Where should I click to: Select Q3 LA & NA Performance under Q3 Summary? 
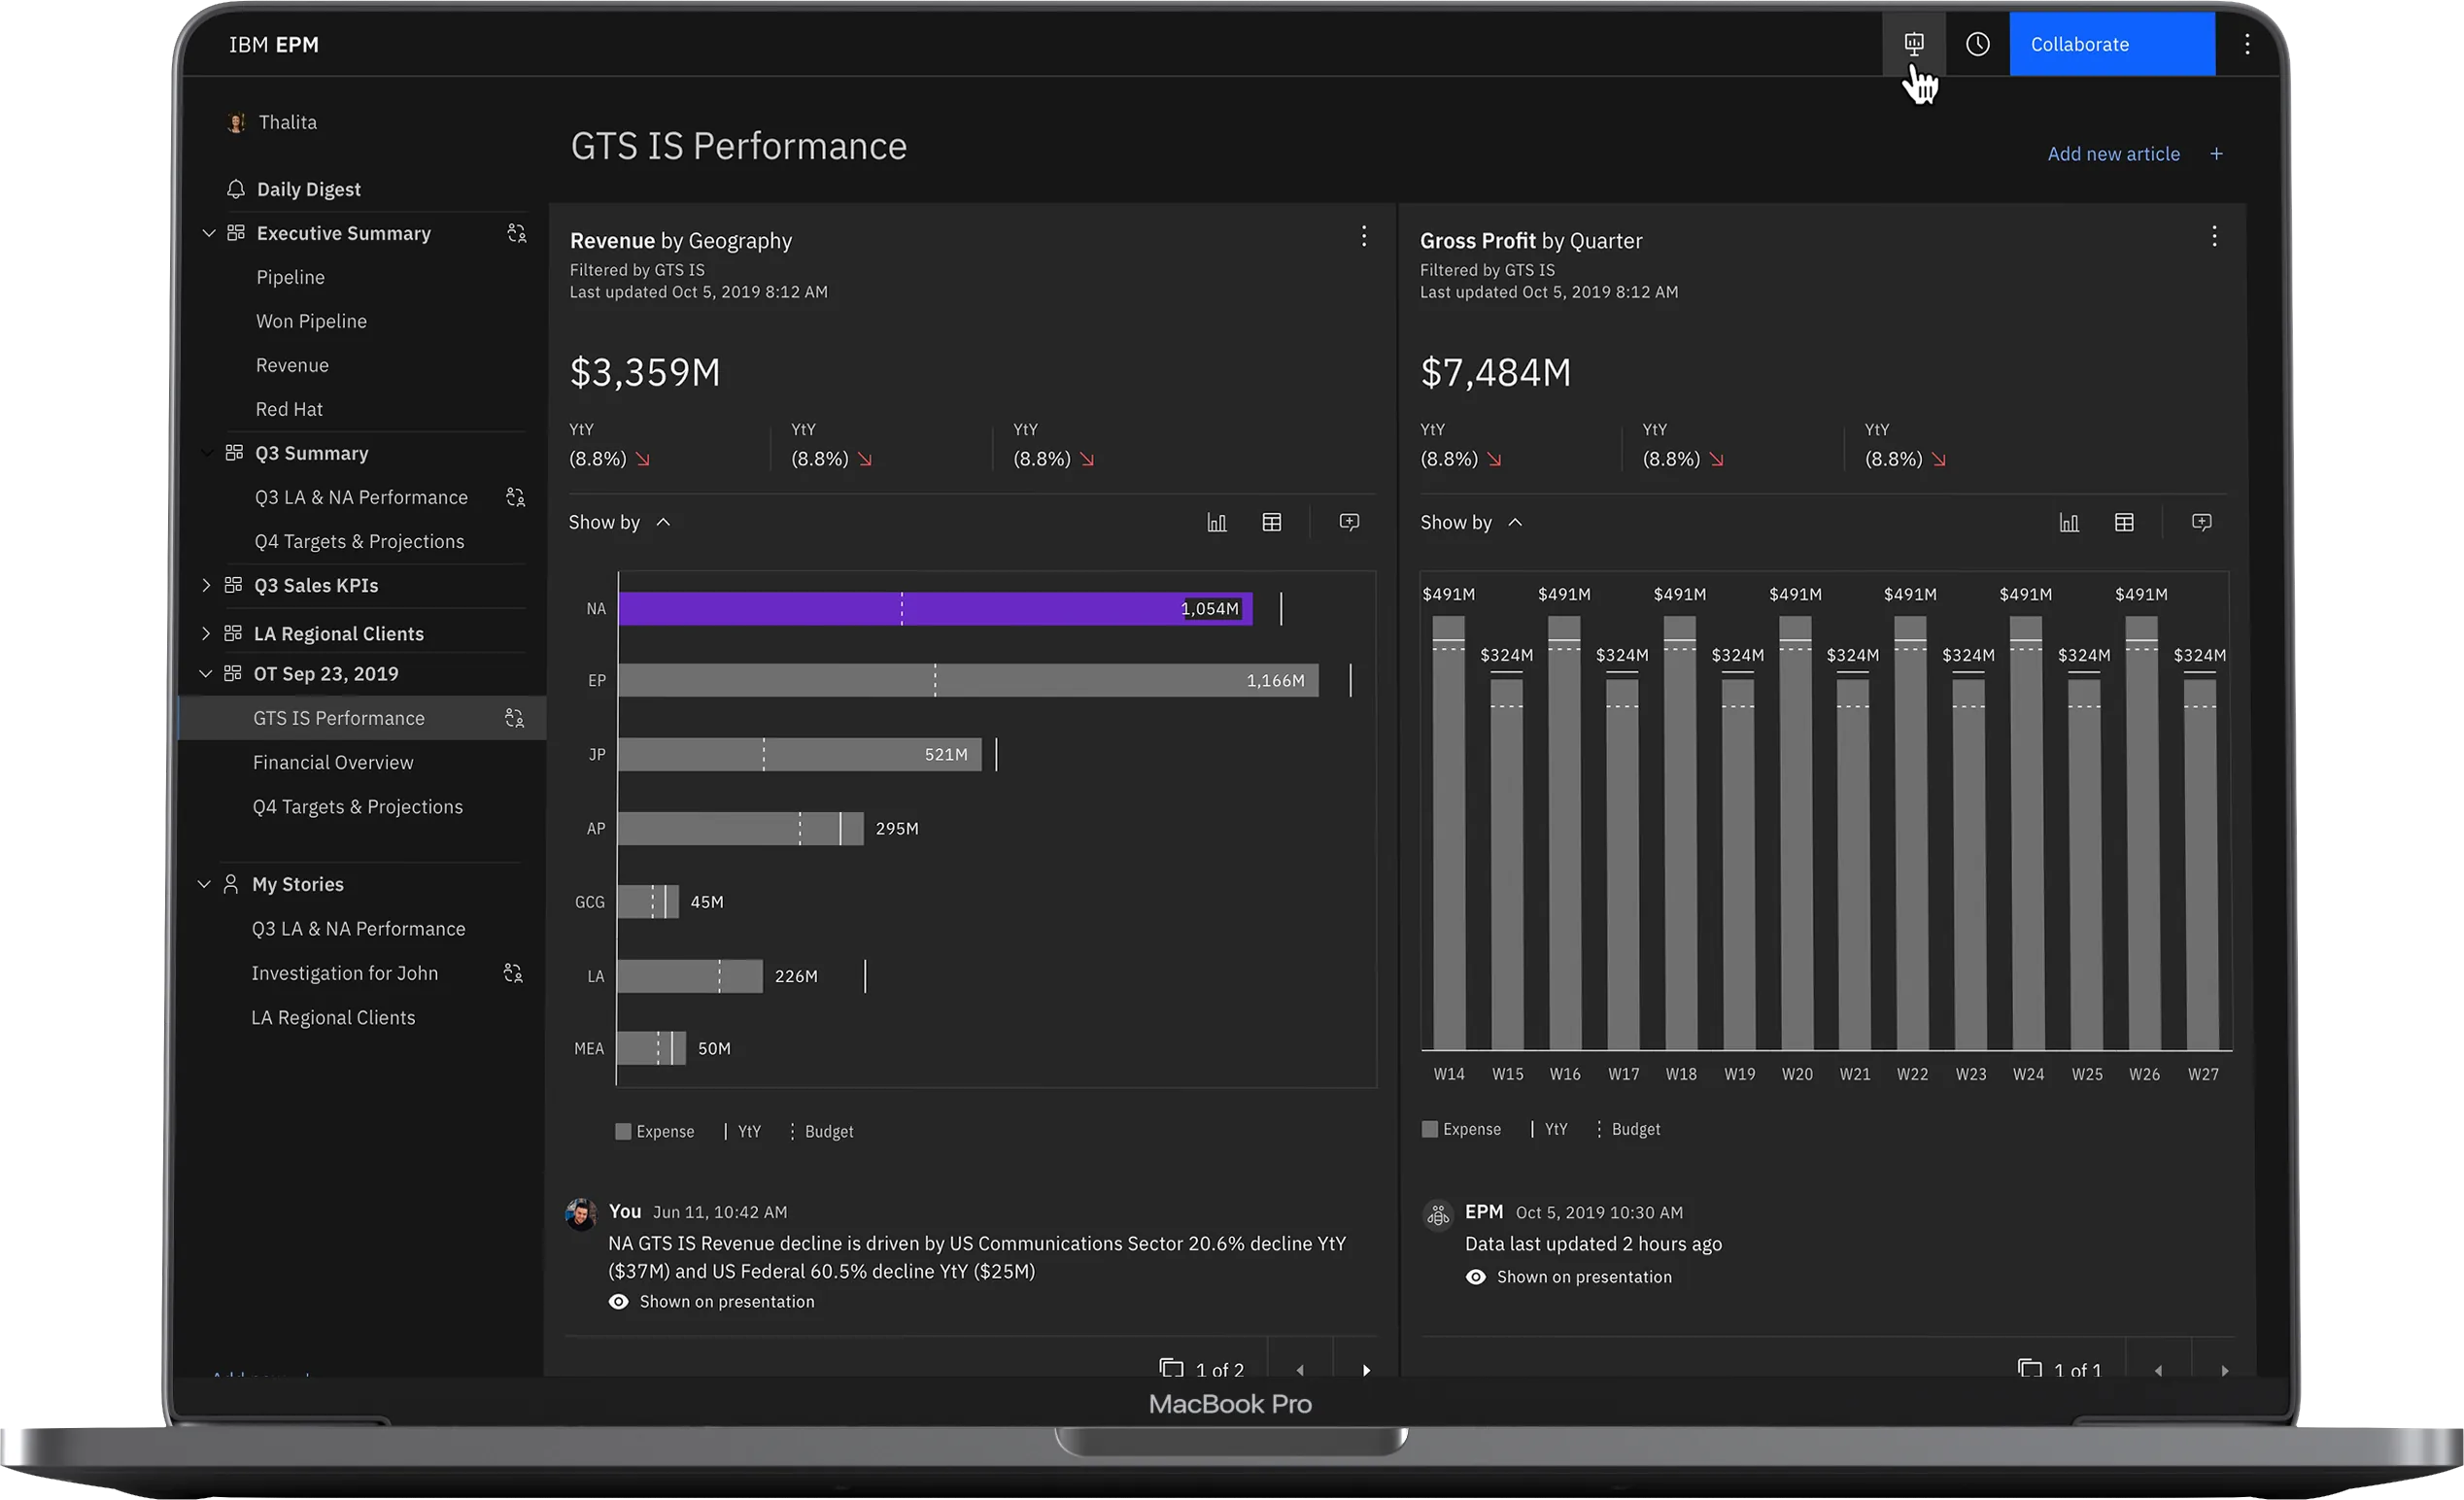pyautogui.click(x=361, y=497)
